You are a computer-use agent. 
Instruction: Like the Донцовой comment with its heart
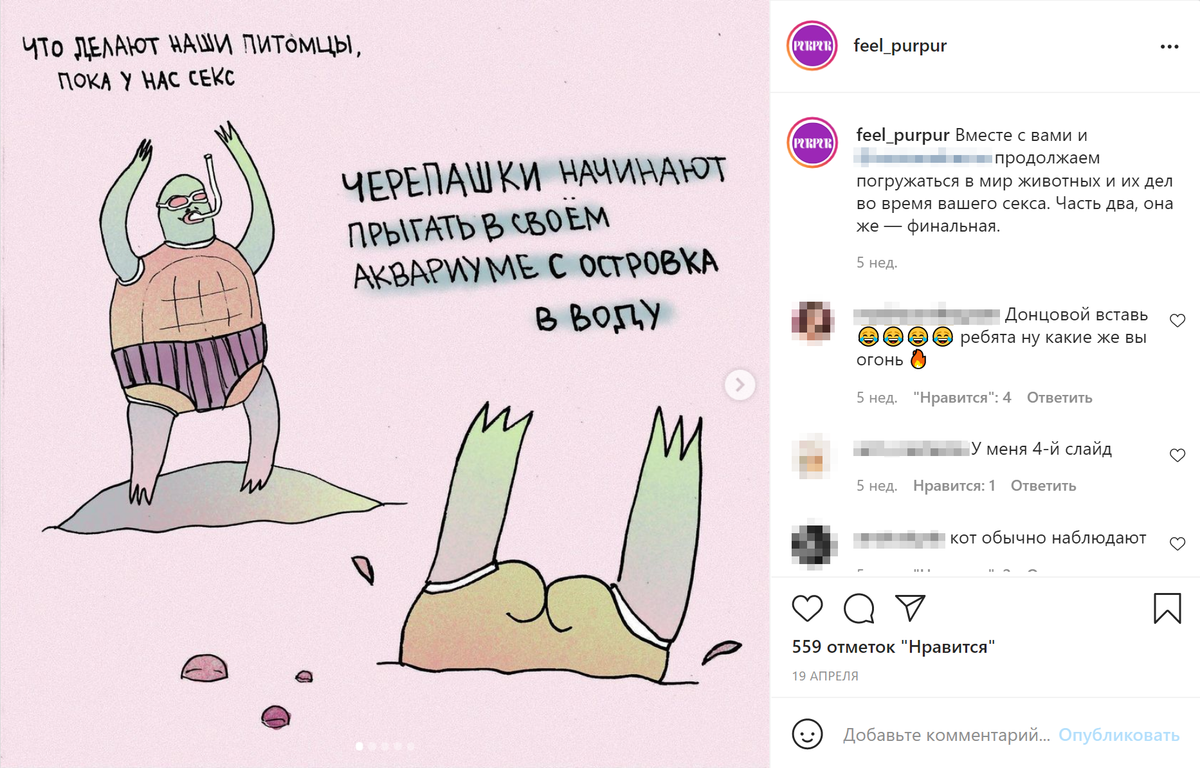coord(1177,321)
